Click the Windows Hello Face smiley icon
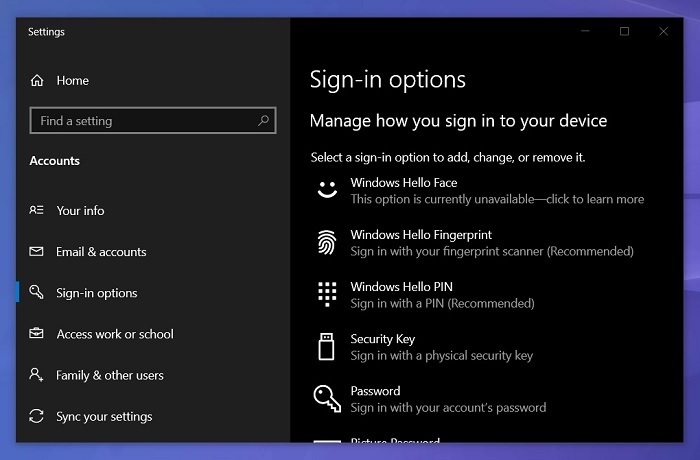 click(327, 189)
